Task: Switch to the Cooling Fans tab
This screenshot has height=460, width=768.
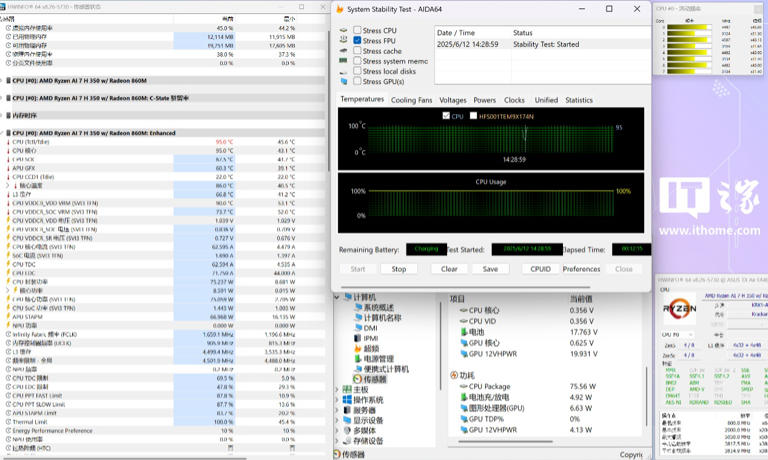Action: point(411,100)
